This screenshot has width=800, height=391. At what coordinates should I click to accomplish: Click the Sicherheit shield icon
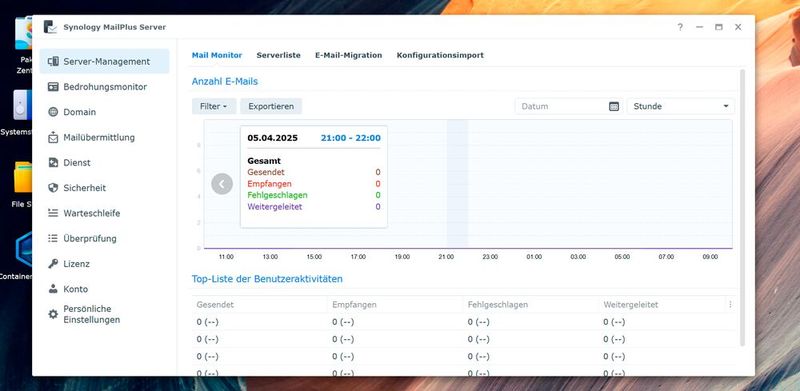53,188
